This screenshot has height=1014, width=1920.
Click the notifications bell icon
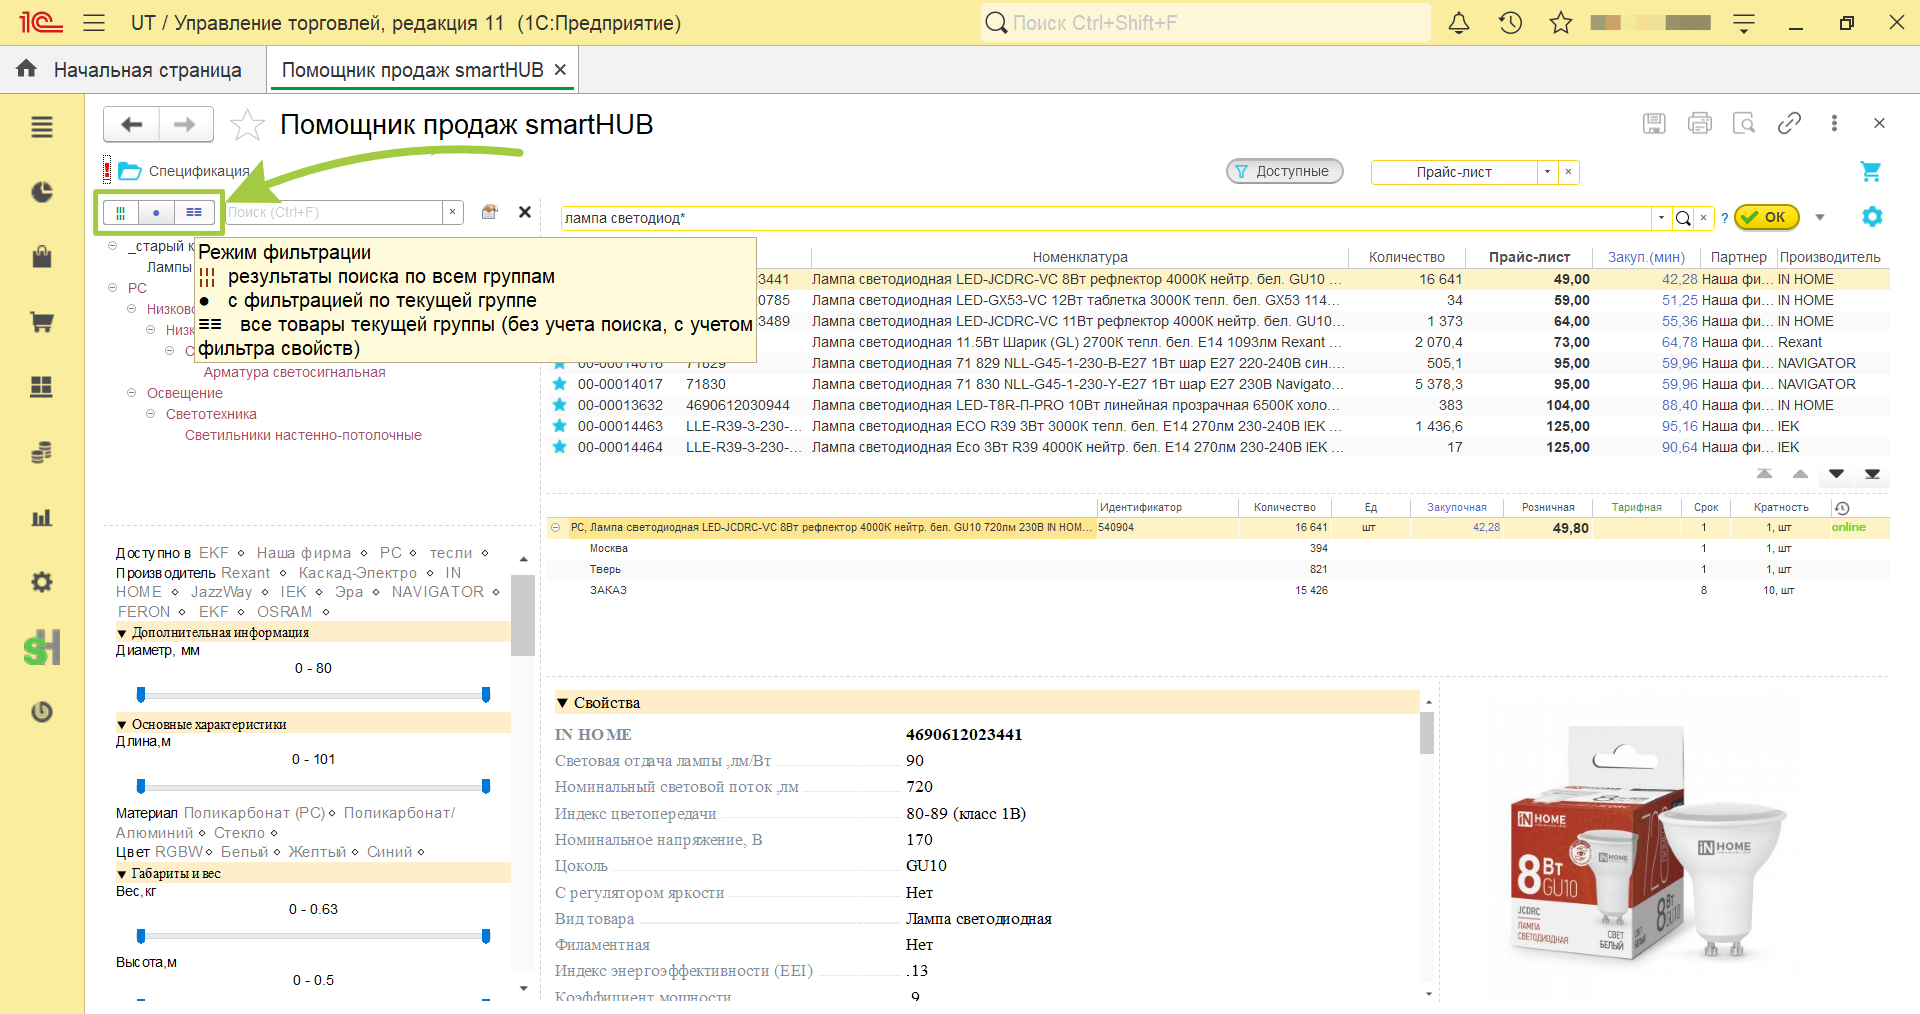tap(1459, 23)
